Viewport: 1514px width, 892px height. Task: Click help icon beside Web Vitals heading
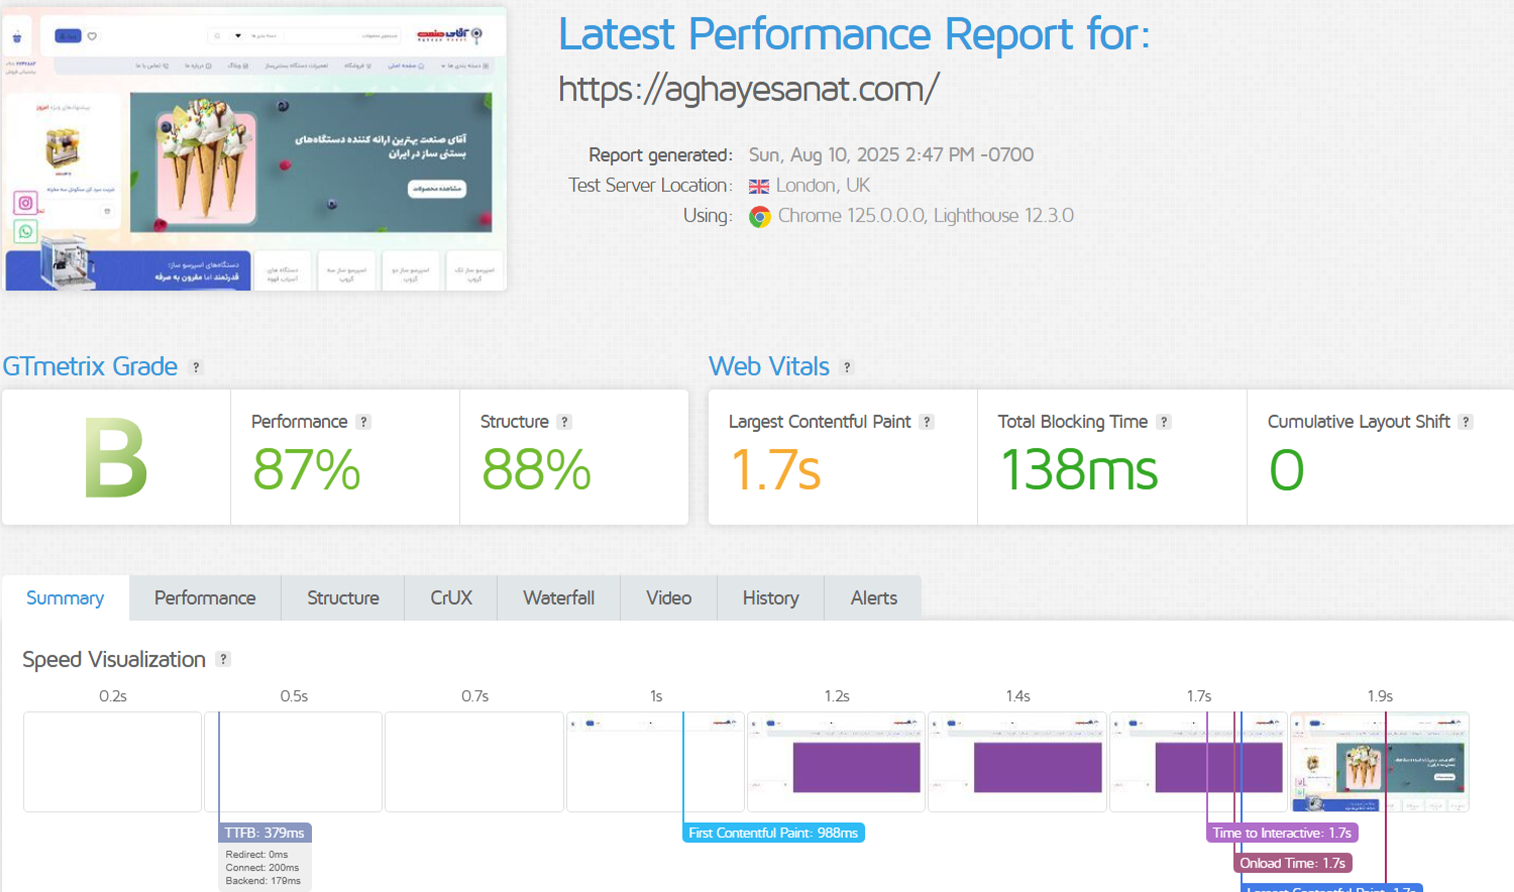847,368
